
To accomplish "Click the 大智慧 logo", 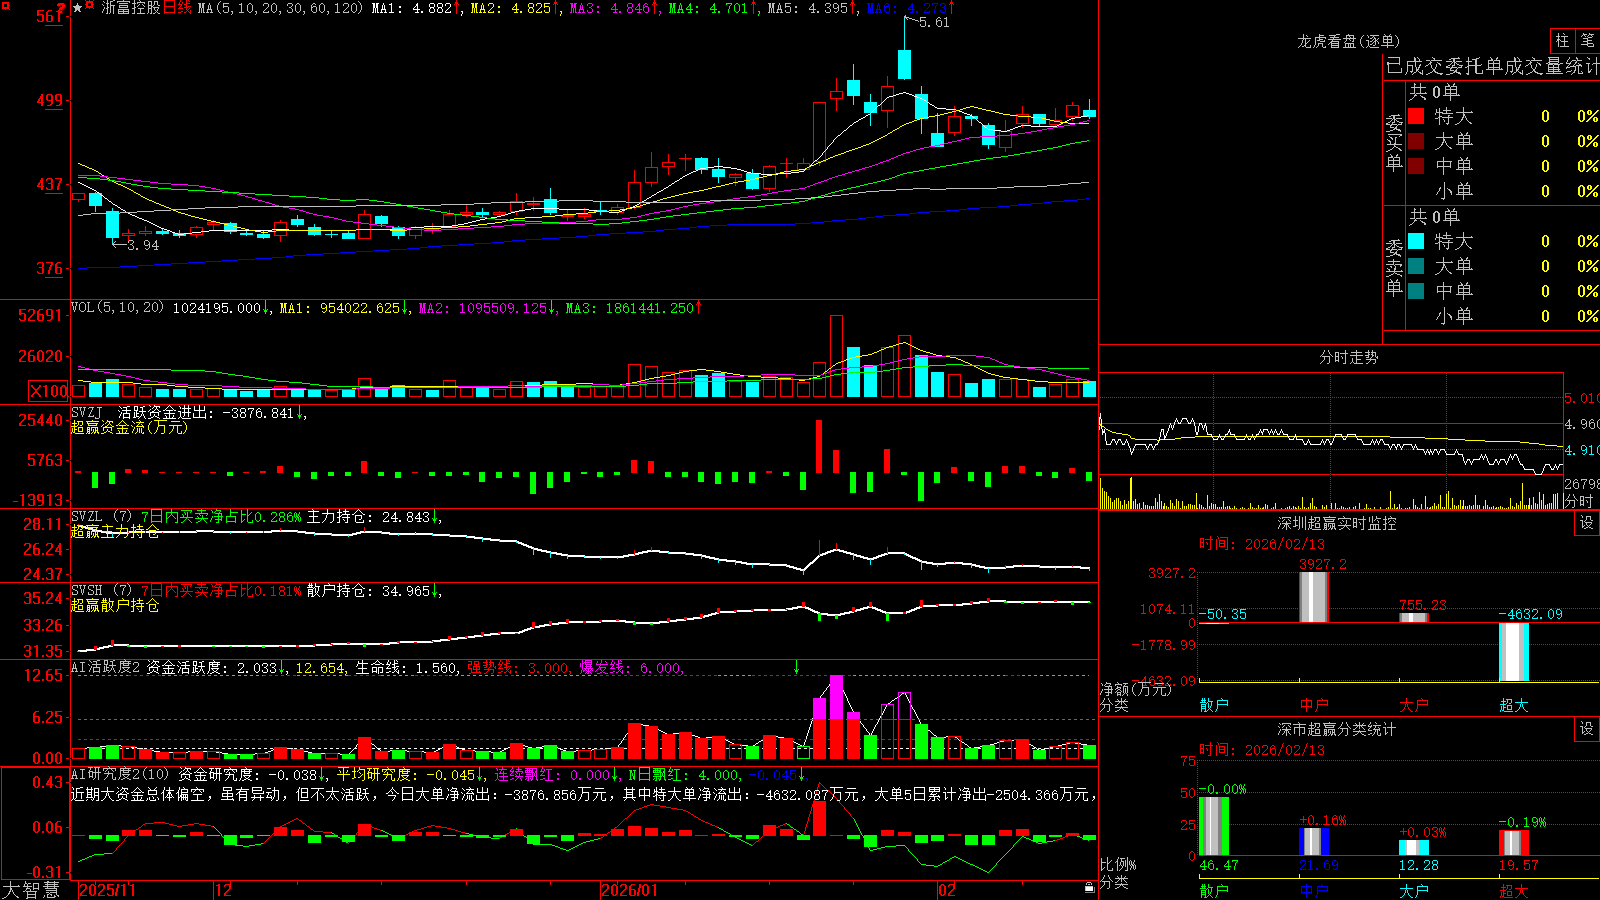I will pos(31,890).
